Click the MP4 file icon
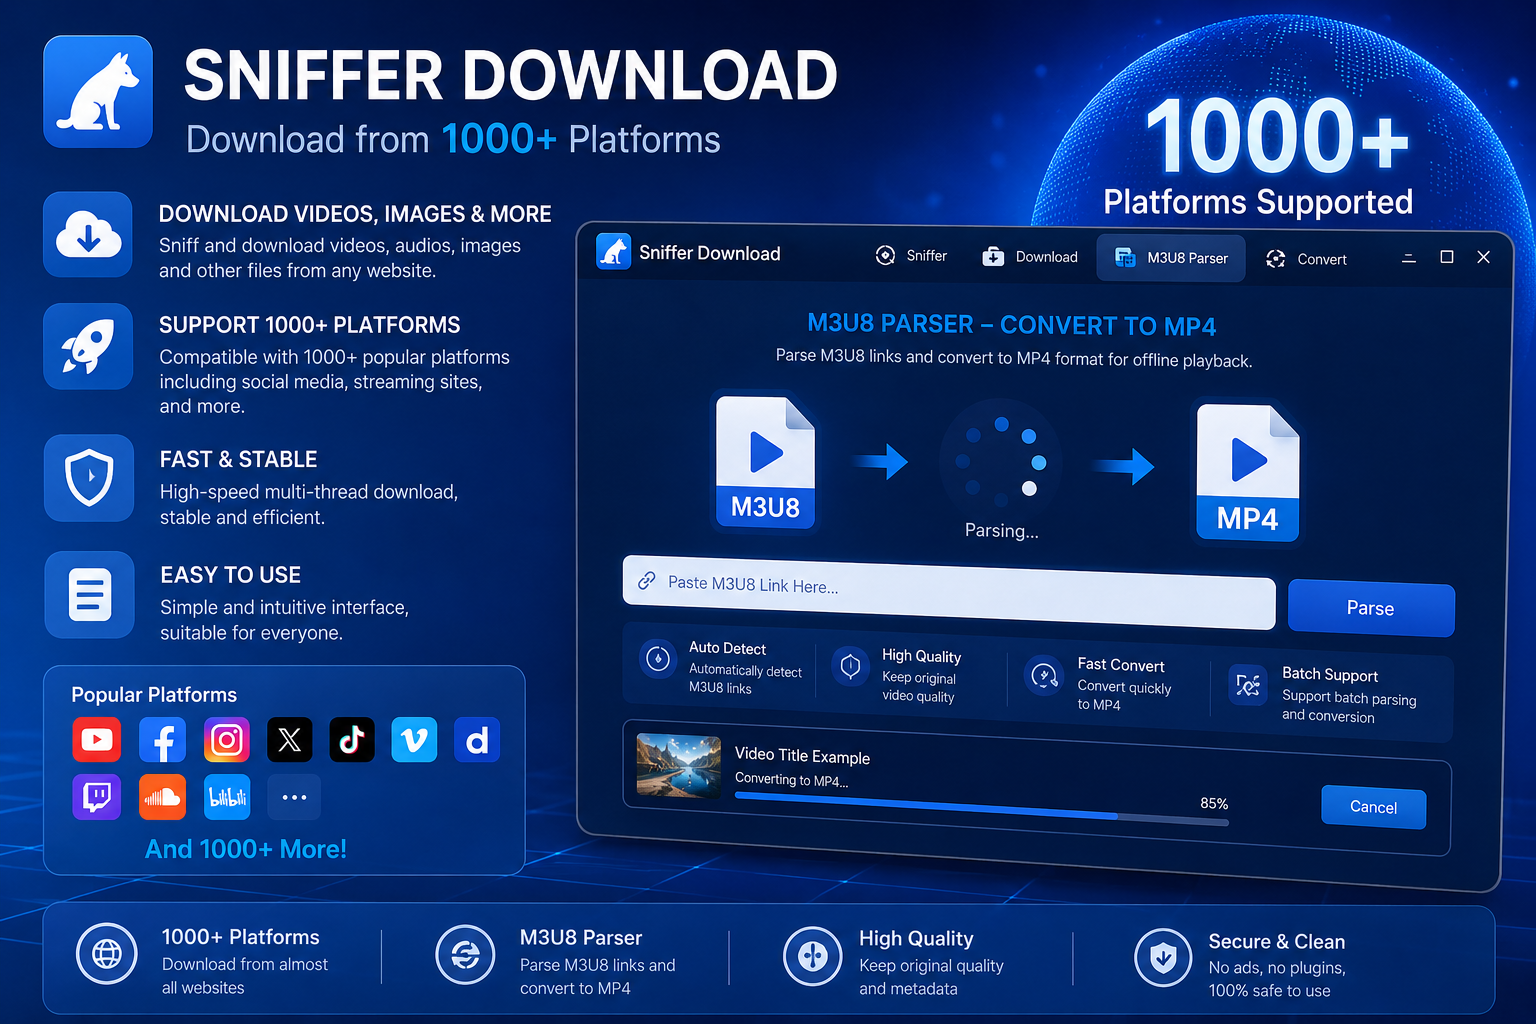1536x1024 pixels. click(x=1248, y=473)
